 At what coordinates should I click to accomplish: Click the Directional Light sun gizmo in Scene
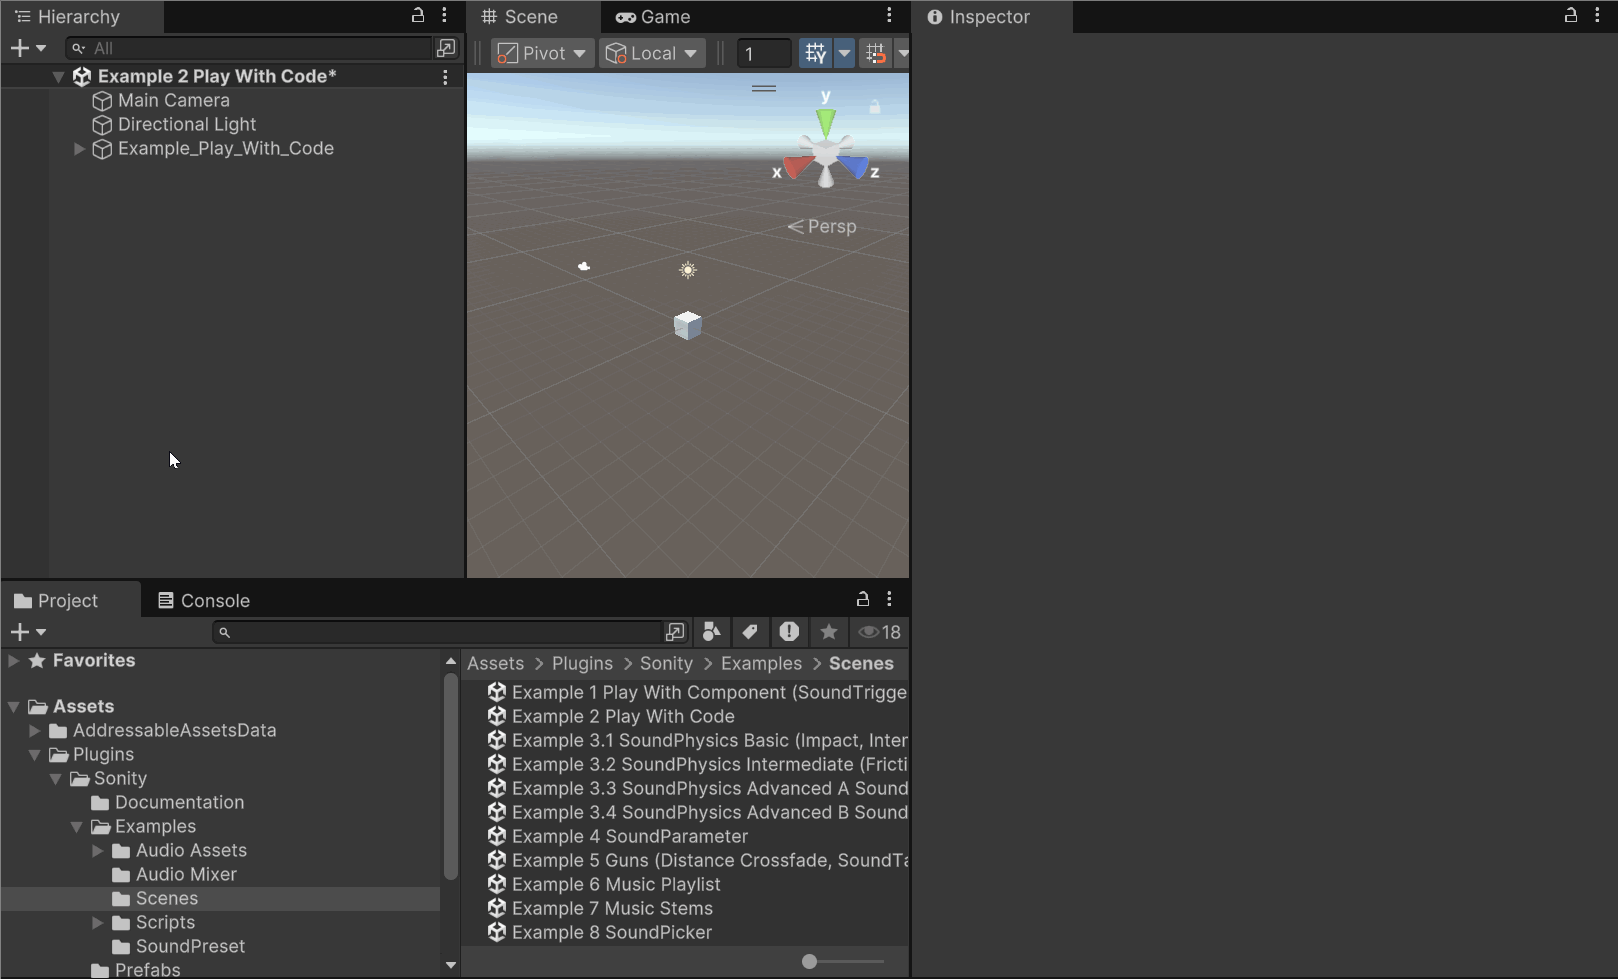(x=688, y=270)
